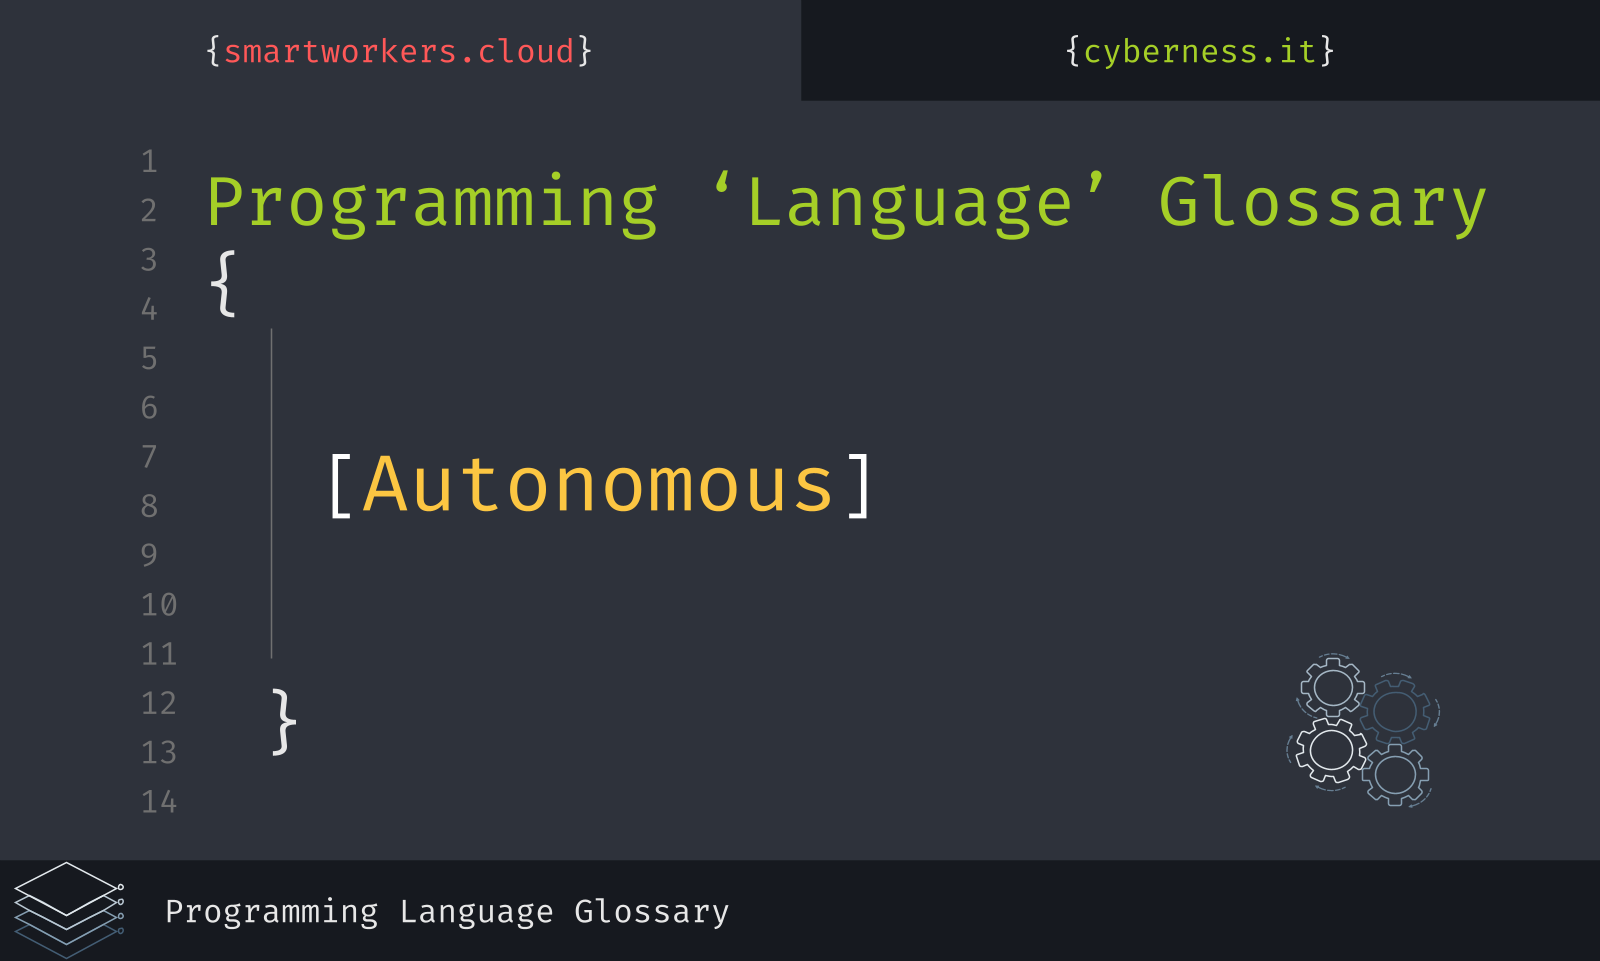Click the stacked layers icon in footer

pyautogui.click(x=69, y=910)
